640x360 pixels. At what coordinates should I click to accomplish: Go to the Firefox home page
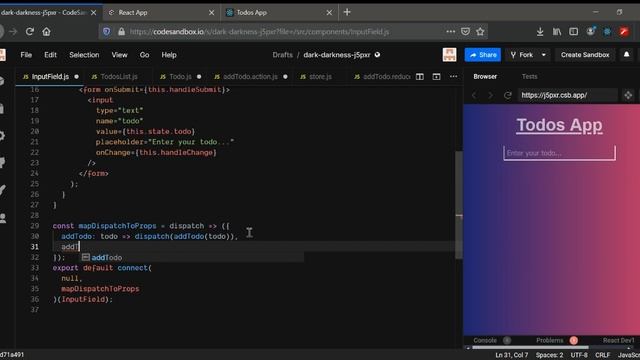pos(47,31)
